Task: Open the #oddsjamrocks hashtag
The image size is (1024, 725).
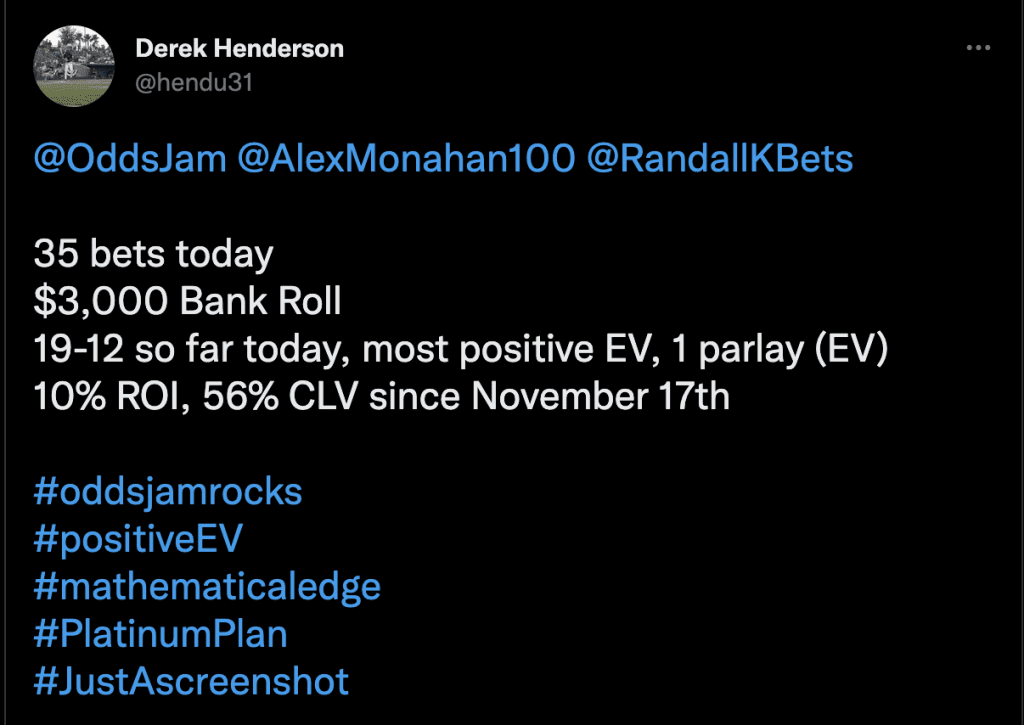Action: [x=168, y=492]
